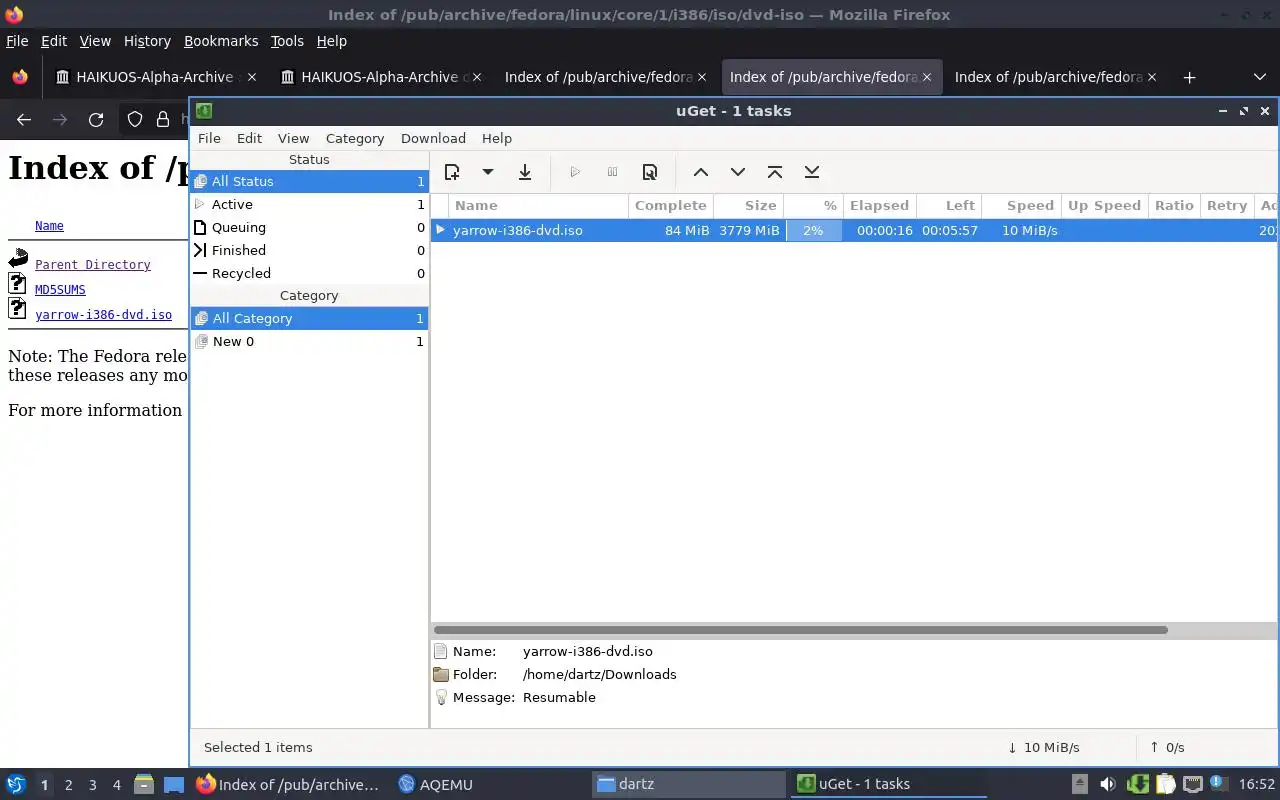
Task: Select Active status filter
Action: (x=309, y=204)
